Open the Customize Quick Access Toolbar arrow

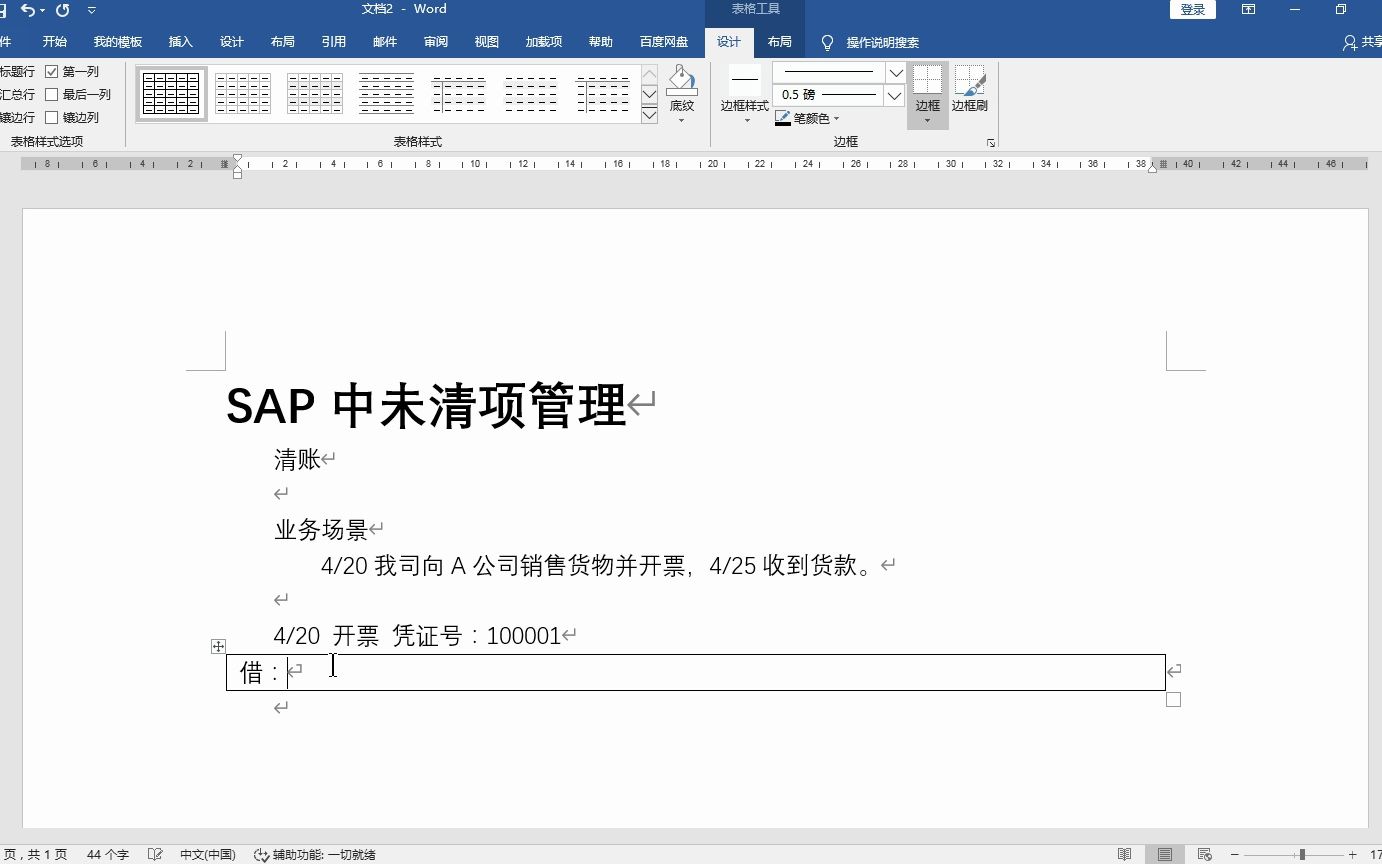pos(92,10)
